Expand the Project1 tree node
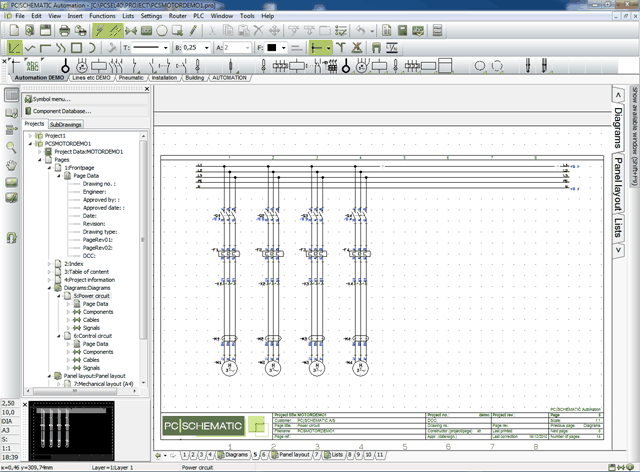Screen dimensions: 640x472 30,136
